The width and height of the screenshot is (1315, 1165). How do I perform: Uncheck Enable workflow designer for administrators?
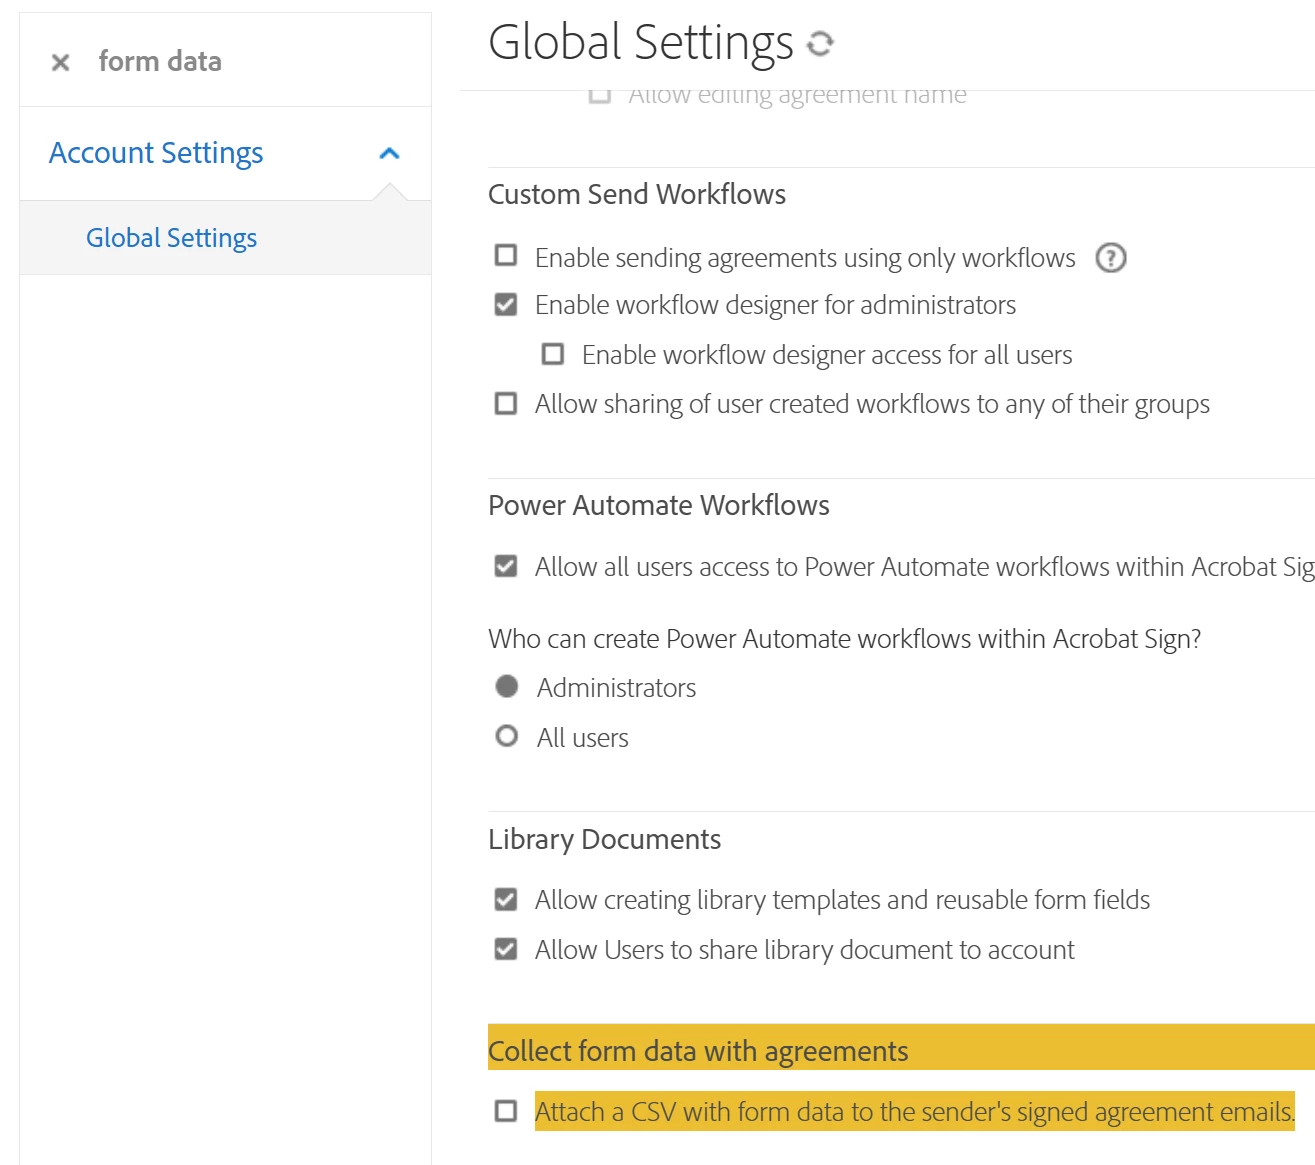(x=506, y=305)
